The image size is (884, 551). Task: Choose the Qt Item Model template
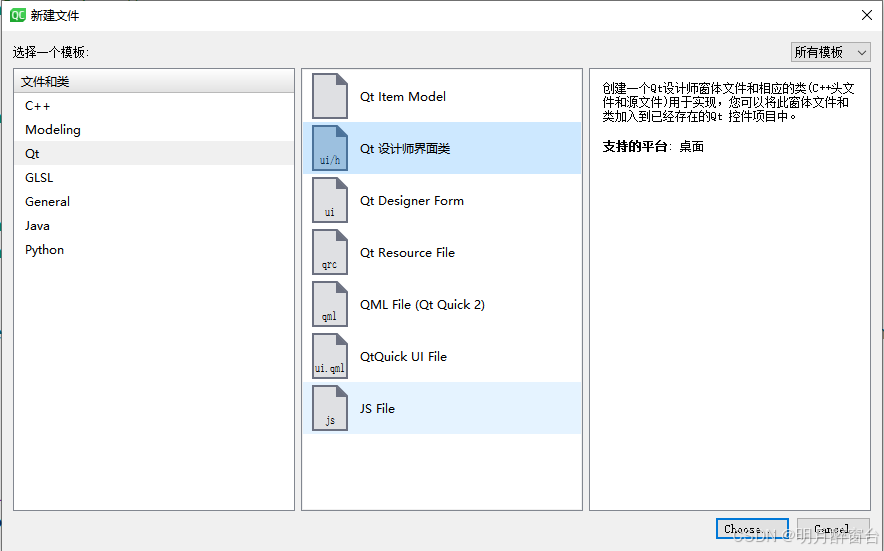442,96
